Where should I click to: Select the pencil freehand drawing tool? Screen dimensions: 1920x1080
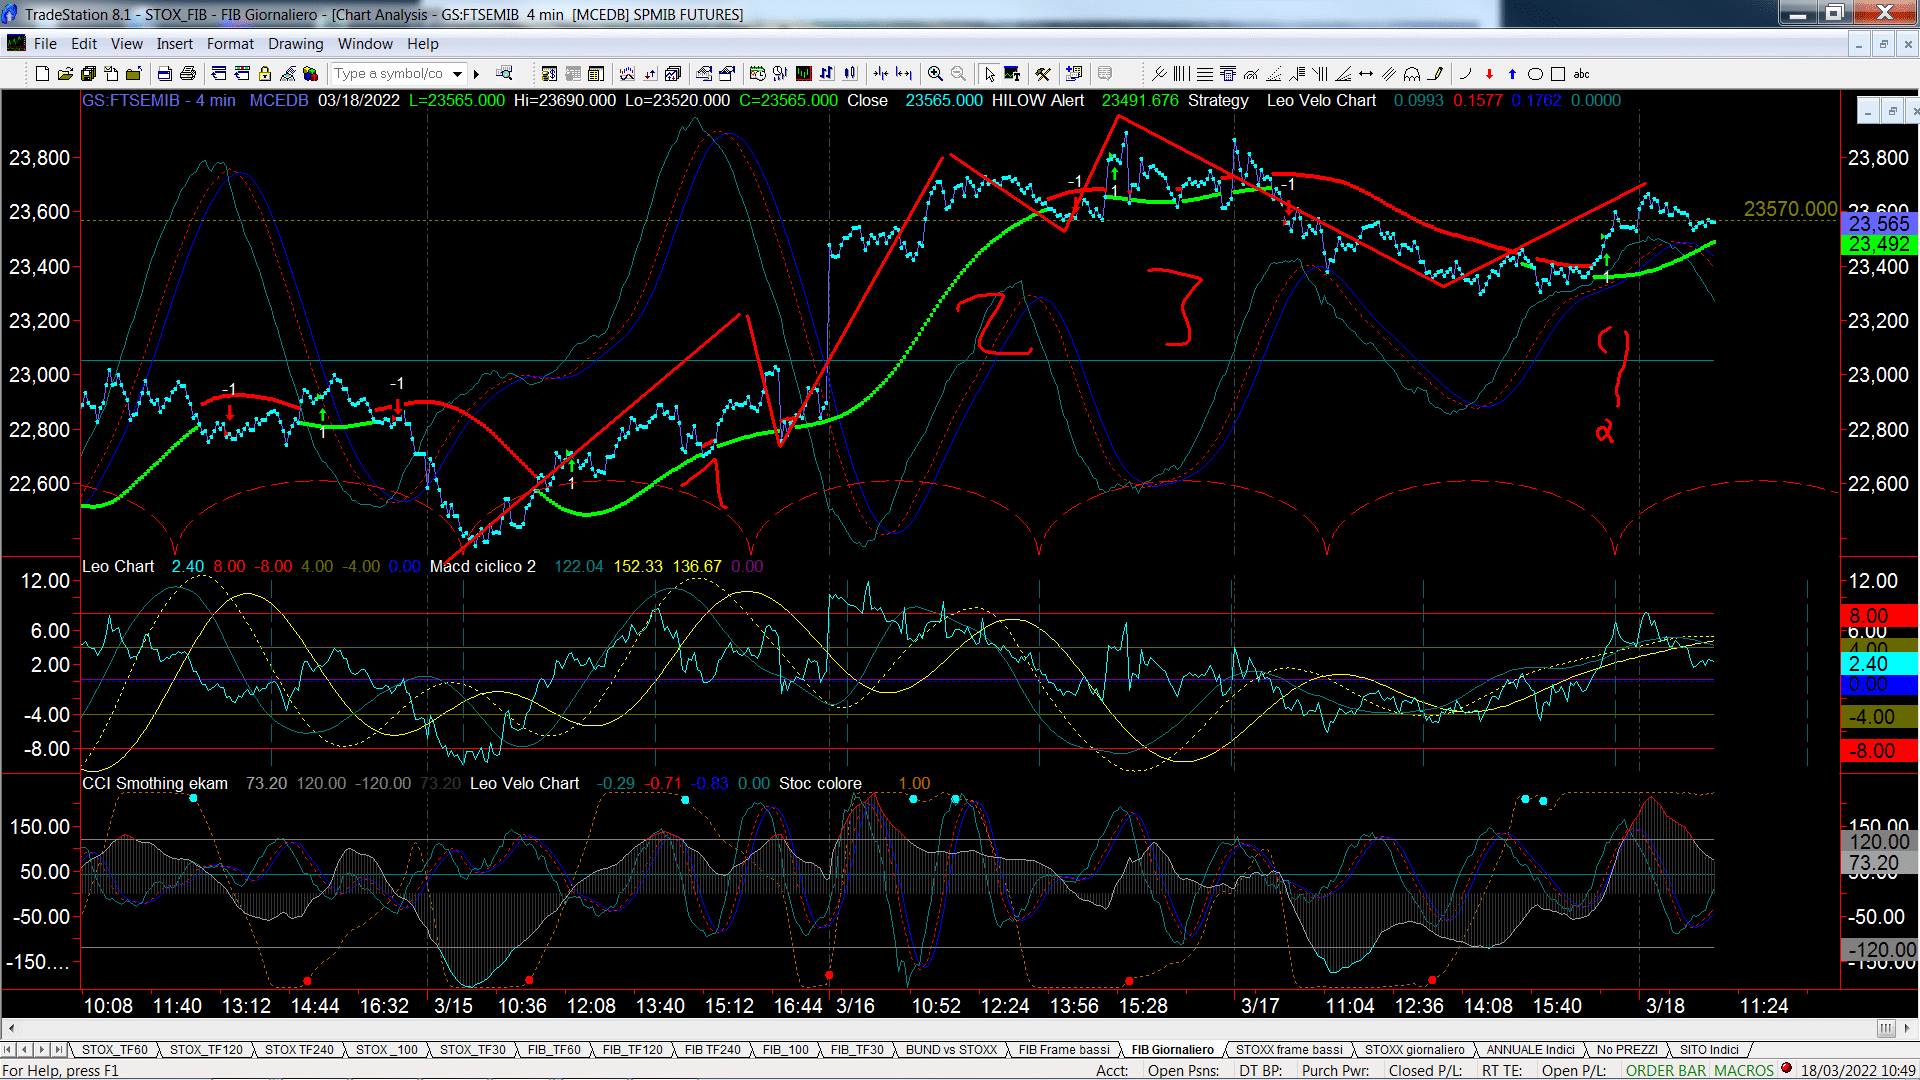pos(1436,74)
